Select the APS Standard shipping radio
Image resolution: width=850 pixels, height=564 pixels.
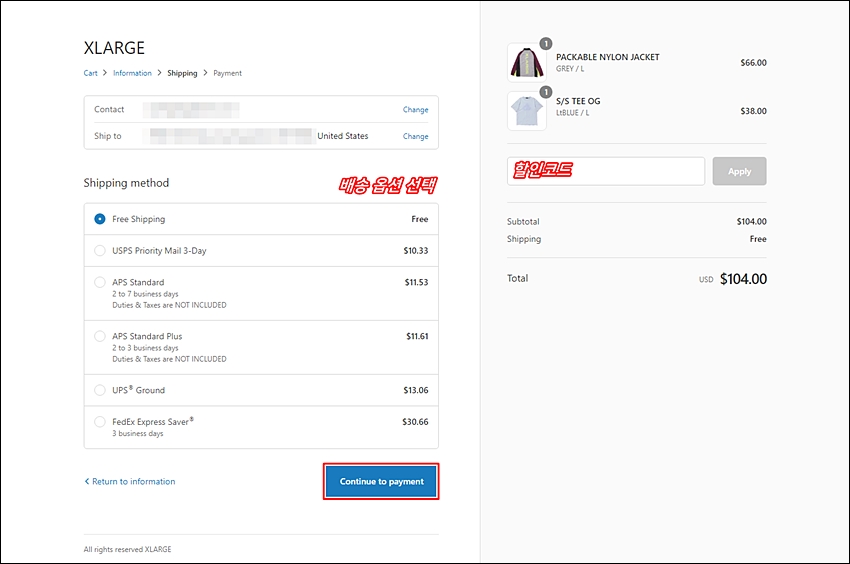pos(100,282)
